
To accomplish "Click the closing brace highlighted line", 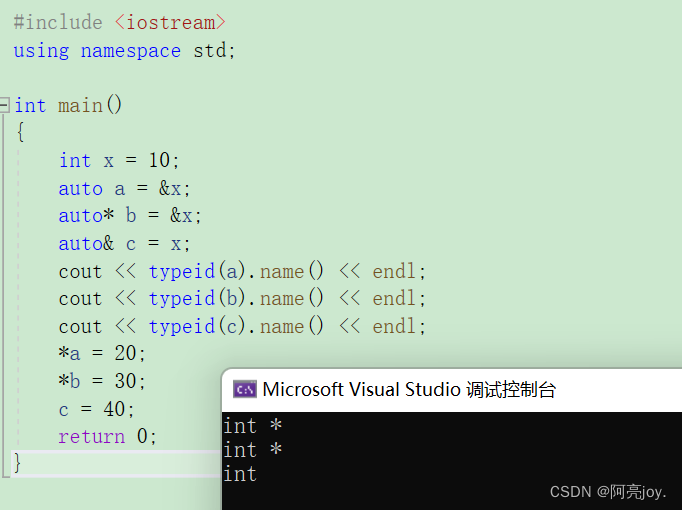I will pyautogui.click(x=116, y=463).
